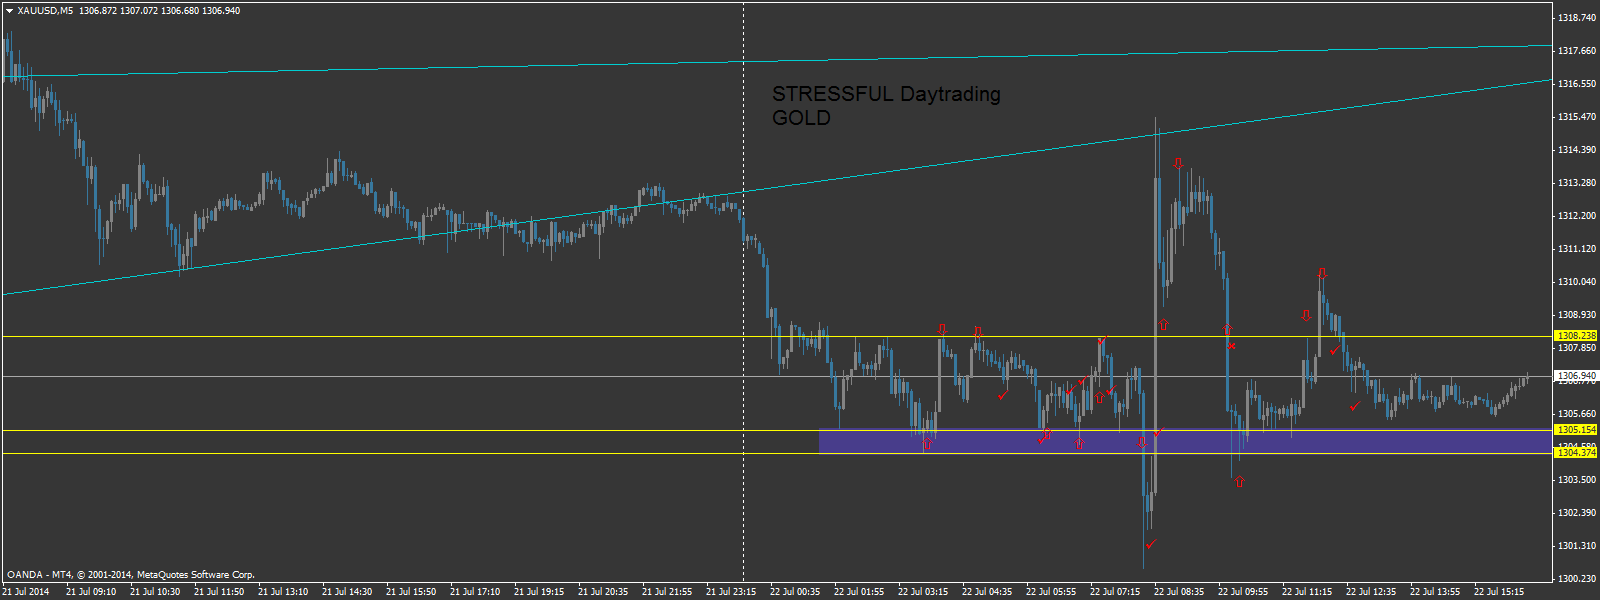Click the 22 Jul 03:15 time label

point(923,592)
